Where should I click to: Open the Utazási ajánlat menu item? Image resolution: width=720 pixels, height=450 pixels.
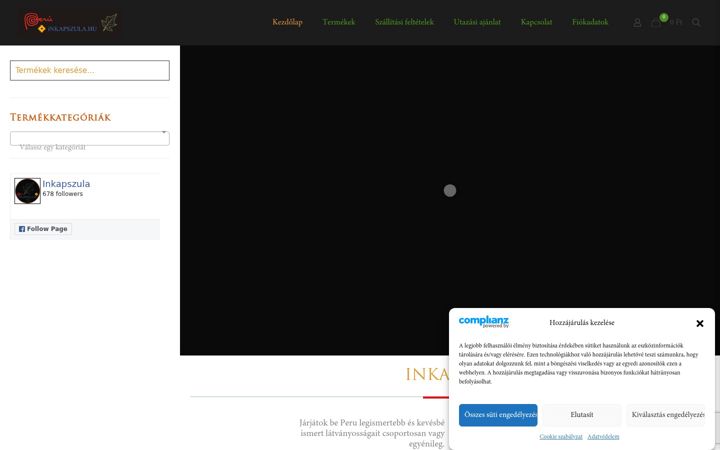pos(477,22)
